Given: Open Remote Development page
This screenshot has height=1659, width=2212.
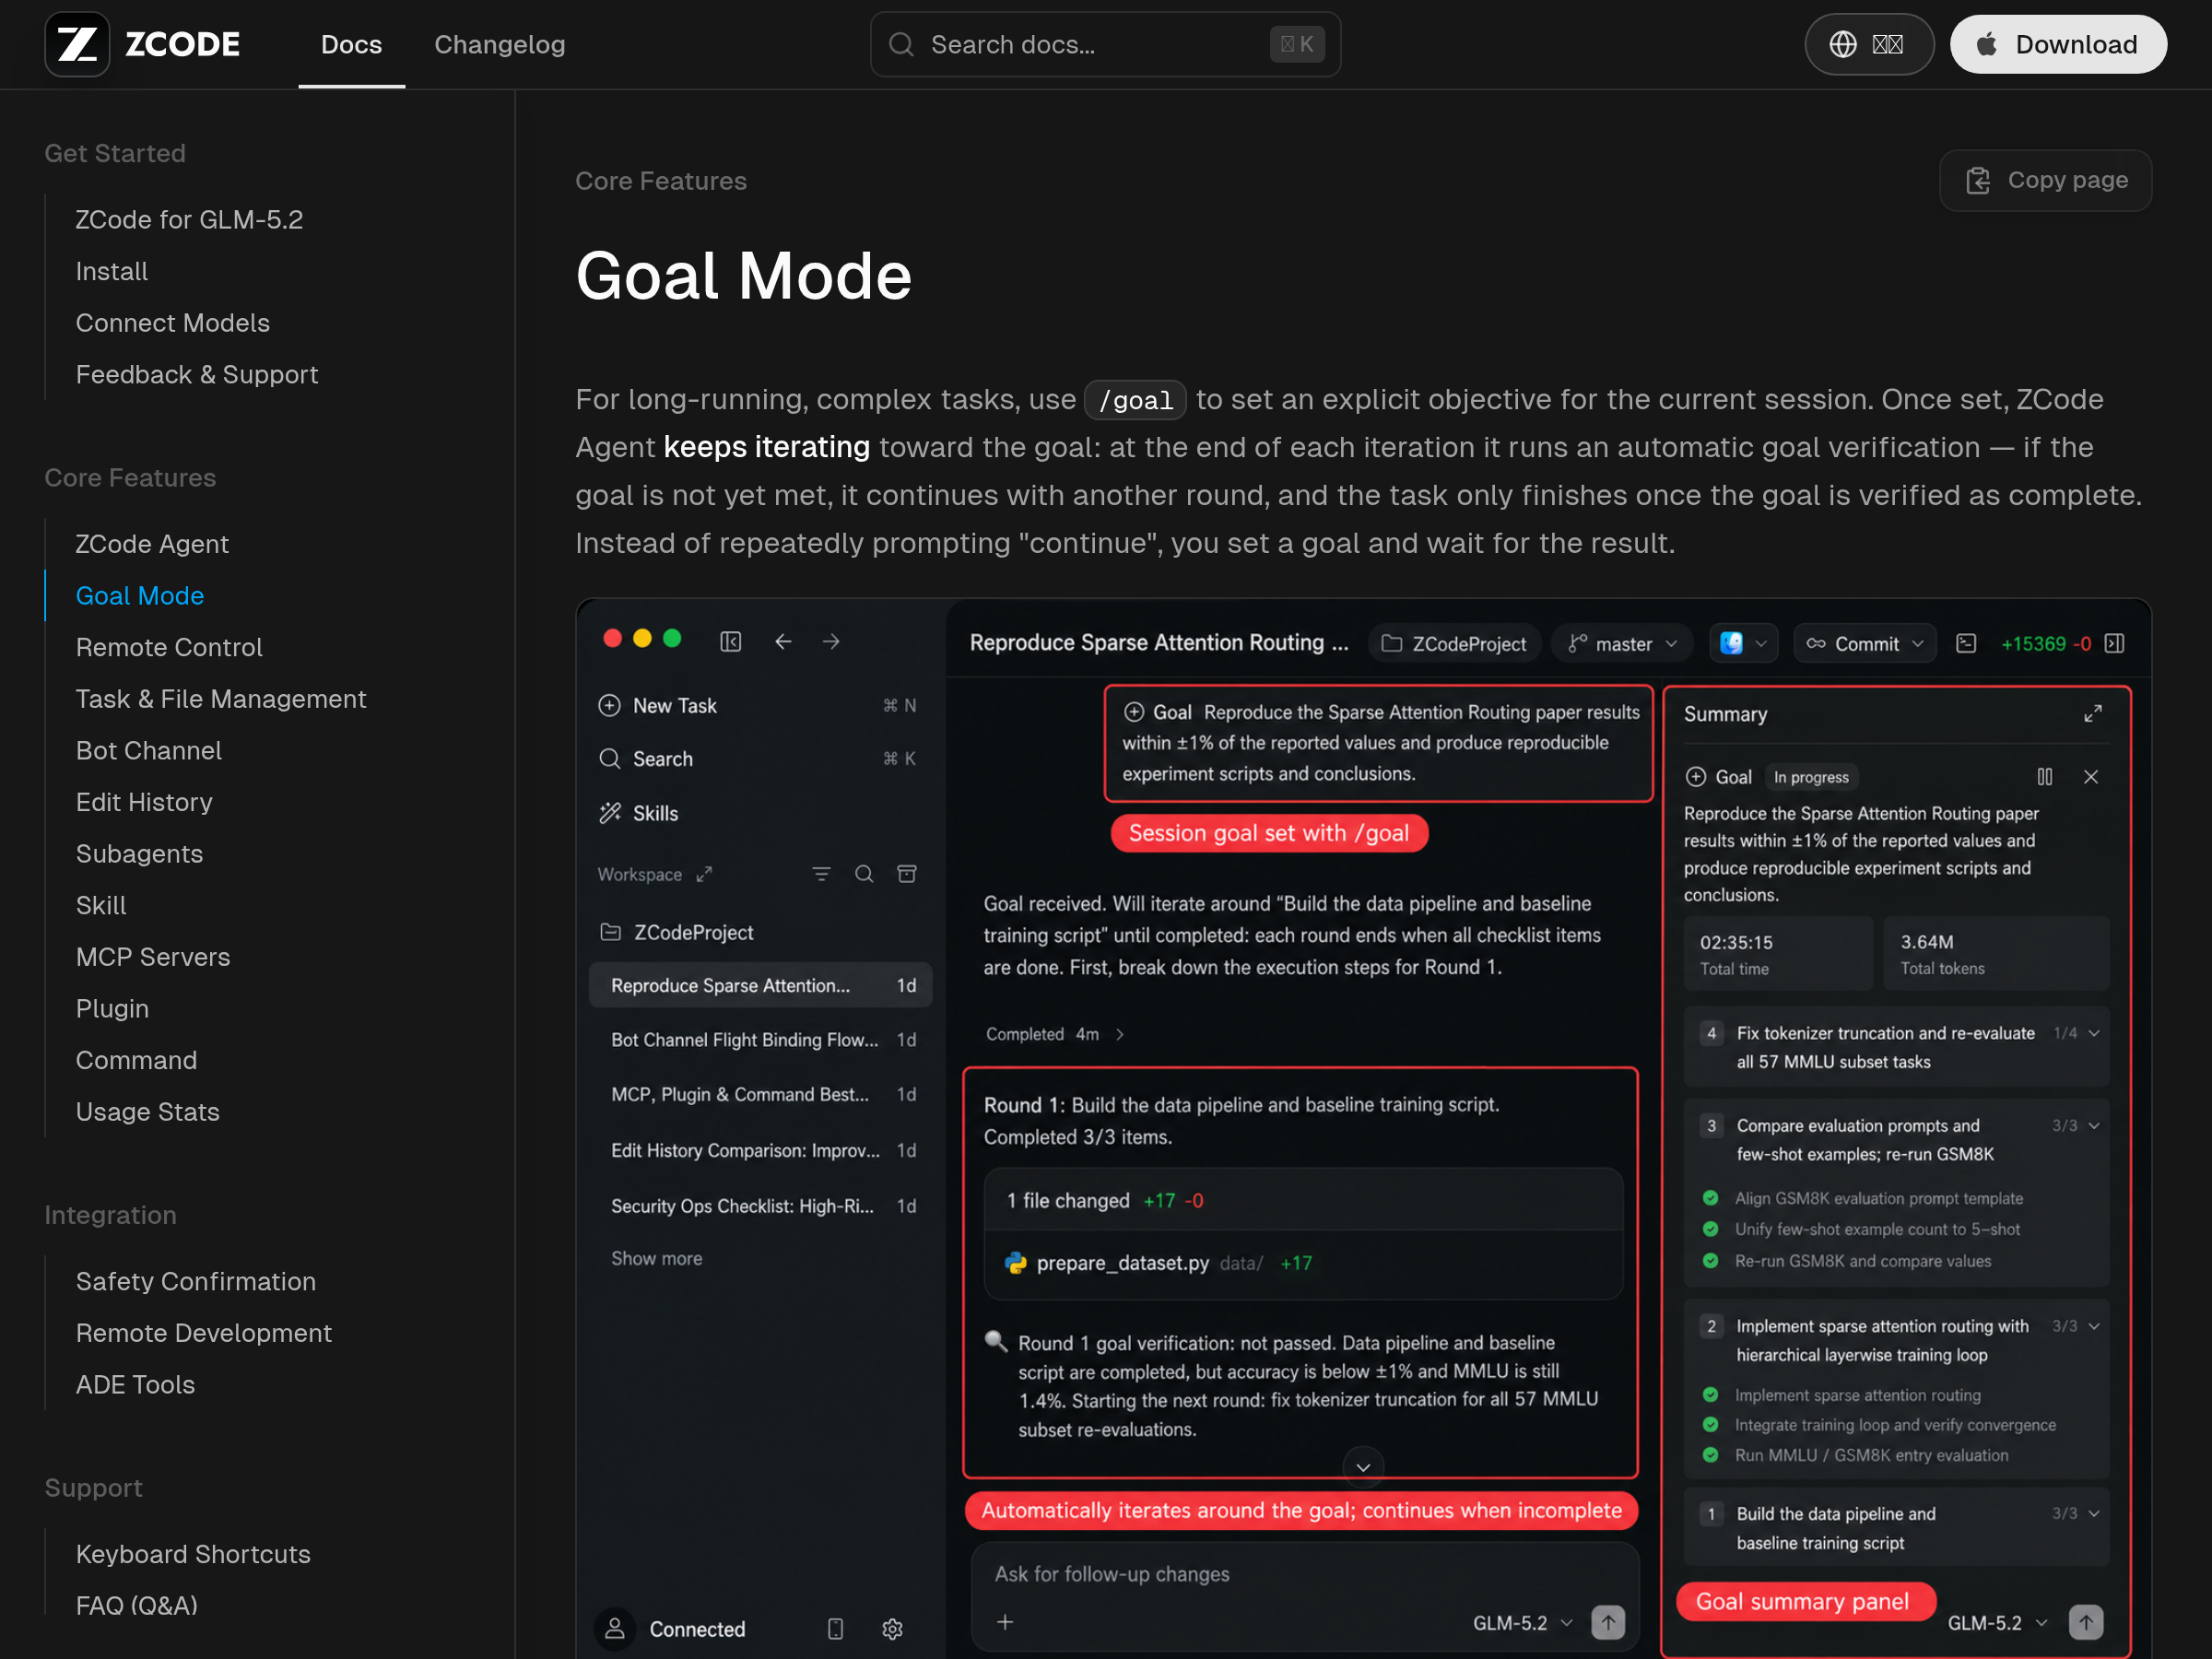Looking at the screenshot, I should click(x=203, y=1333).
